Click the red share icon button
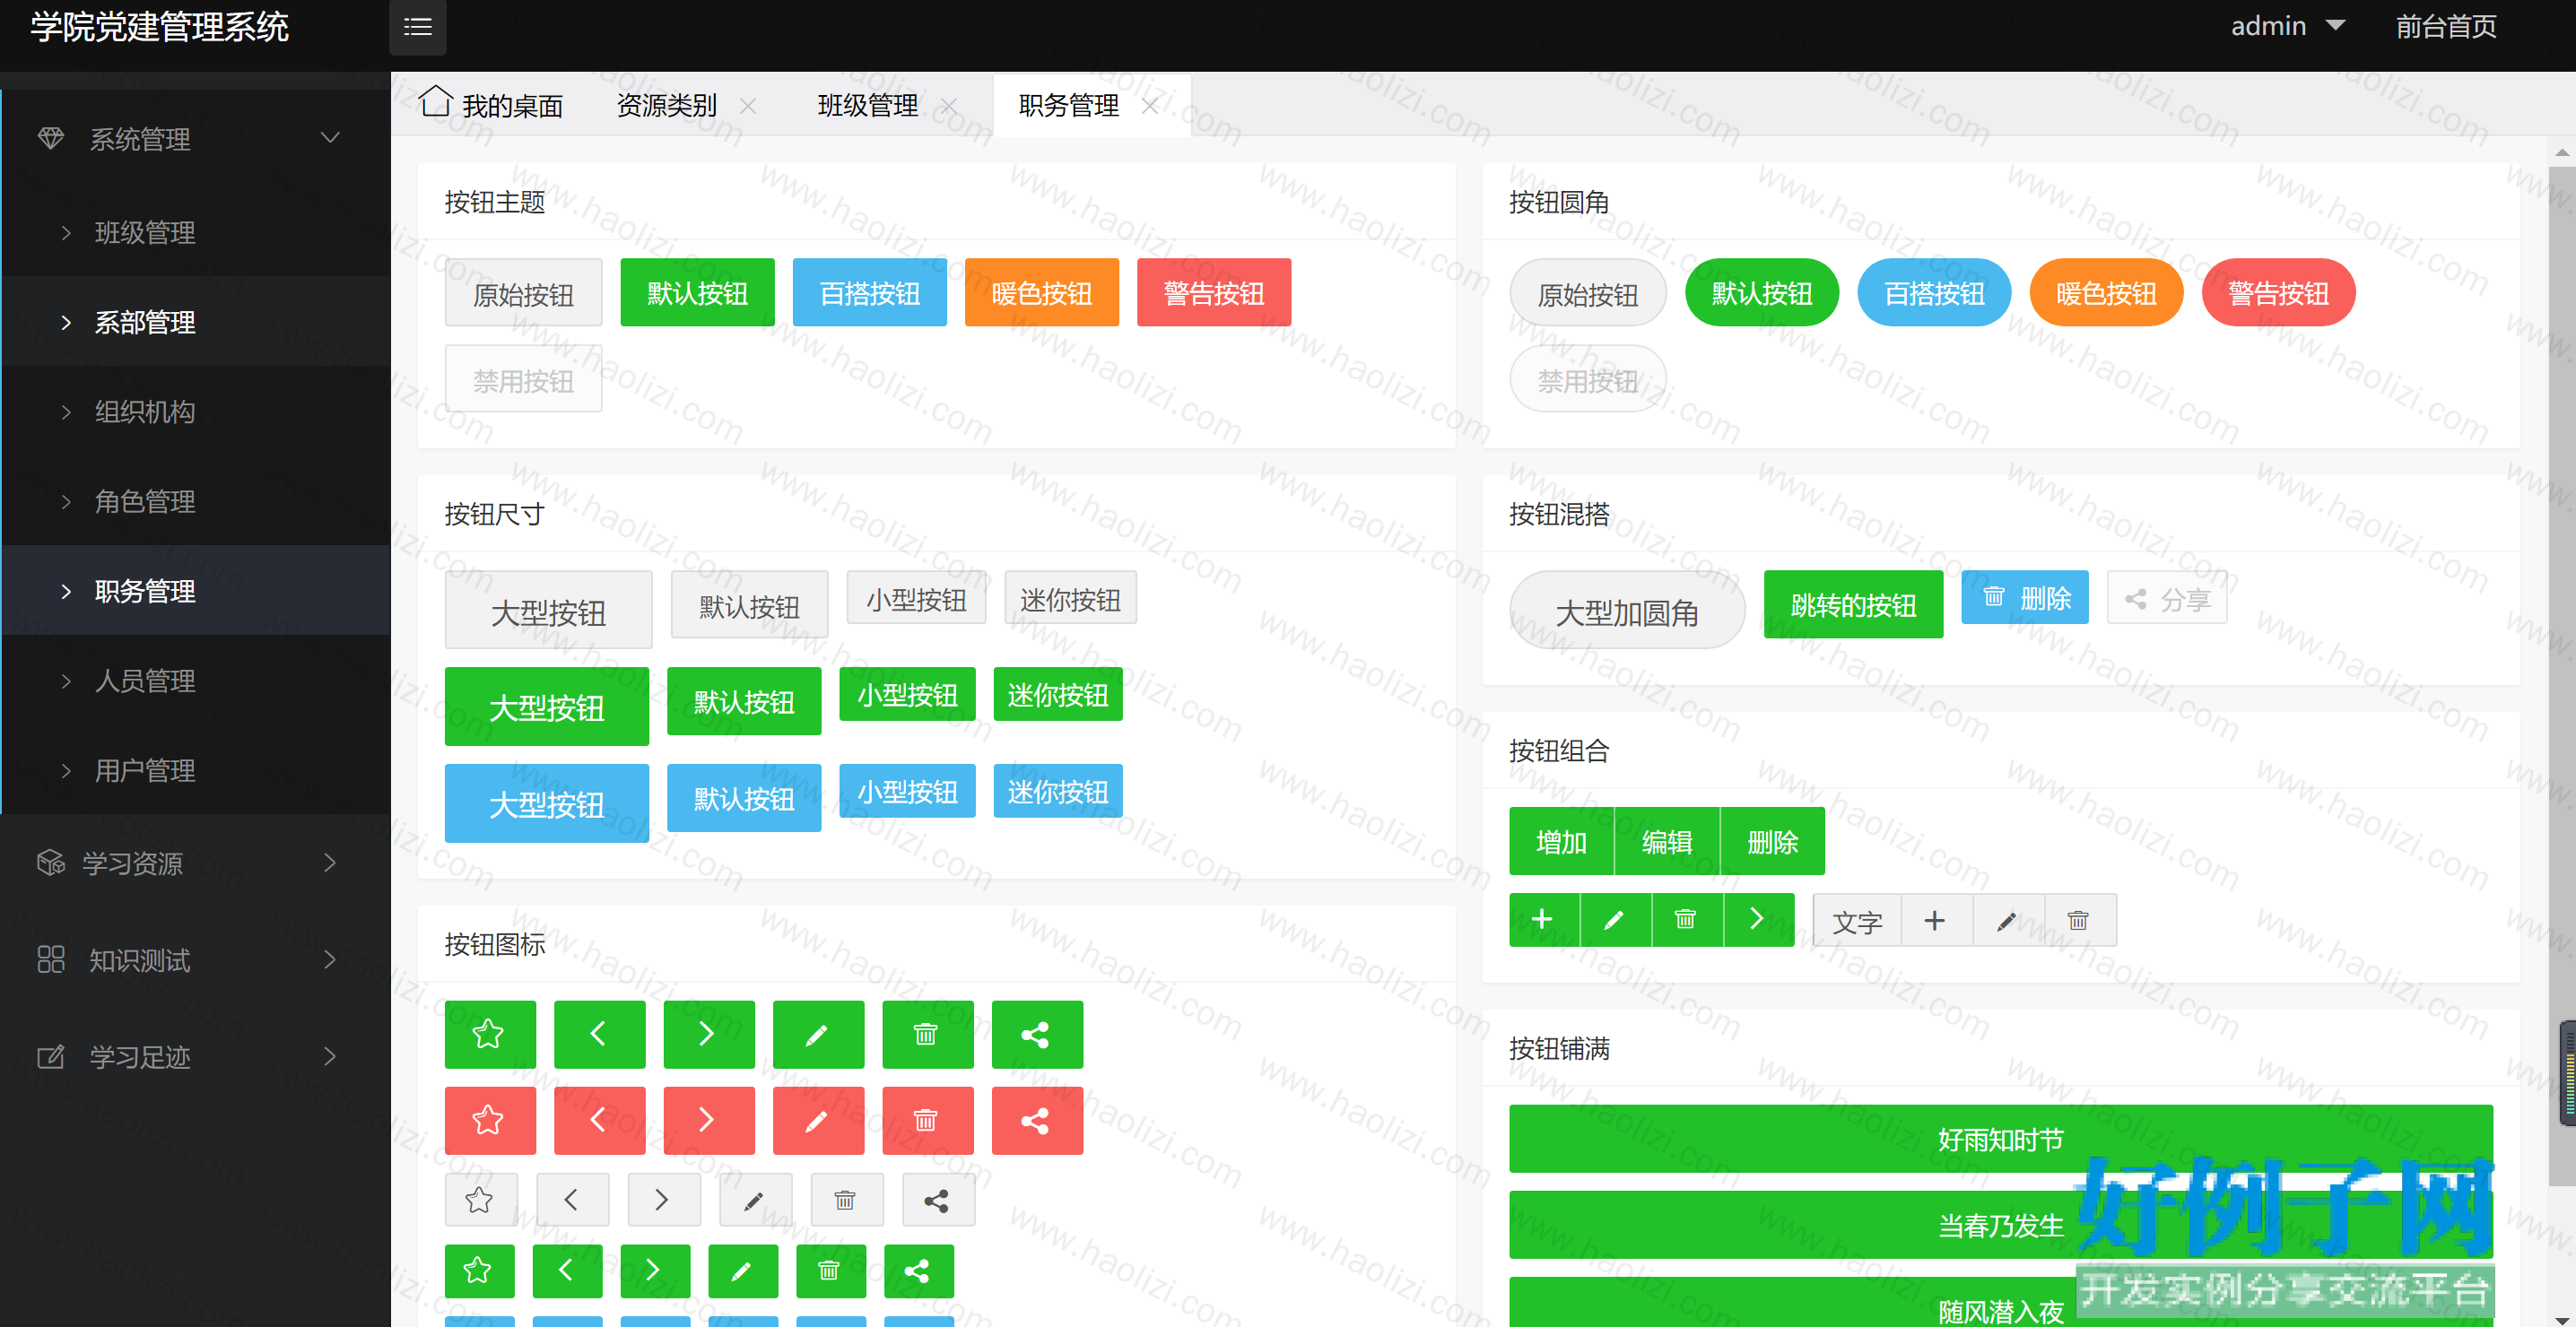 pyautogui.click(x=1037, y=1120)
